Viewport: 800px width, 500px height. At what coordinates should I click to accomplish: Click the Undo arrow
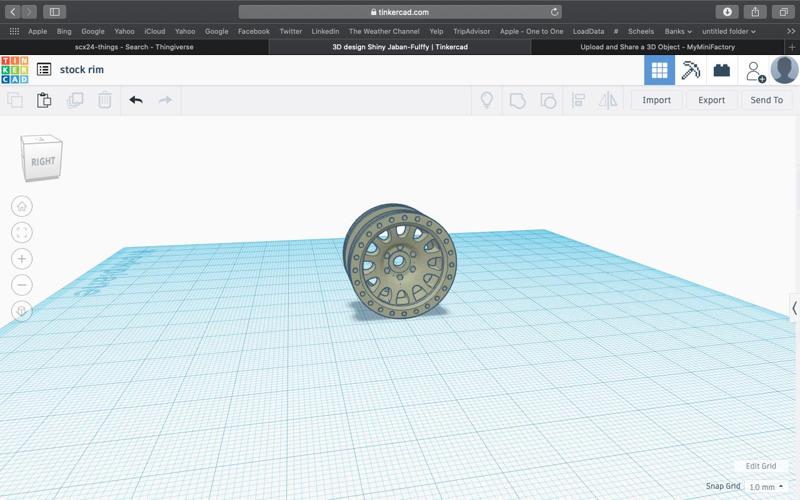click(x=136, y=100)
